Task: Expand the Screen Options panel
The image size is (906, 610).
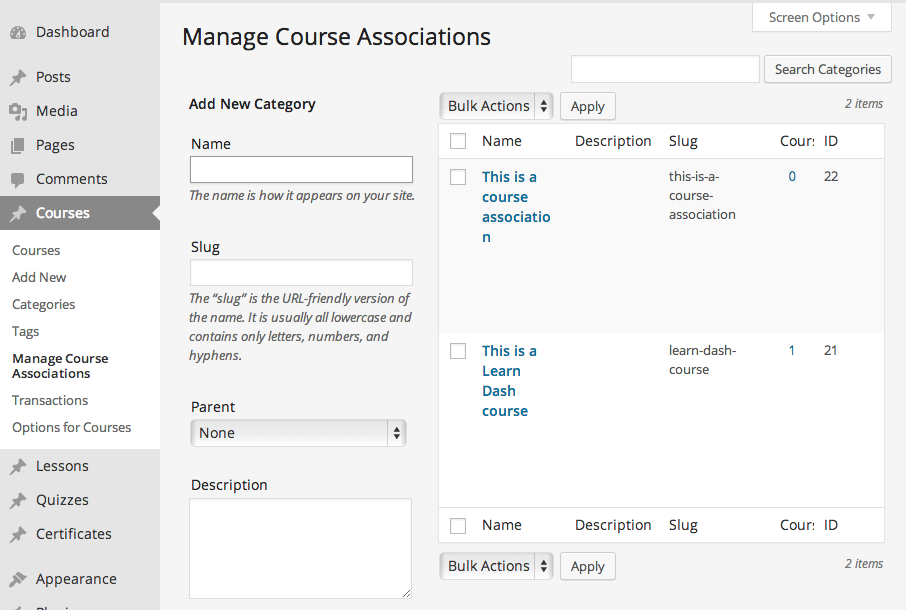Action: [x=821, y=17]
